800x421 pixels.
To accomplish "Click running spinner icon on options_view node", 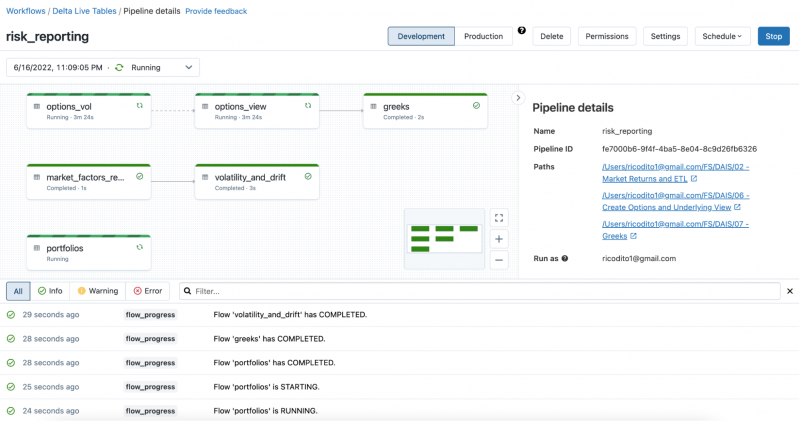I will 308,106.
